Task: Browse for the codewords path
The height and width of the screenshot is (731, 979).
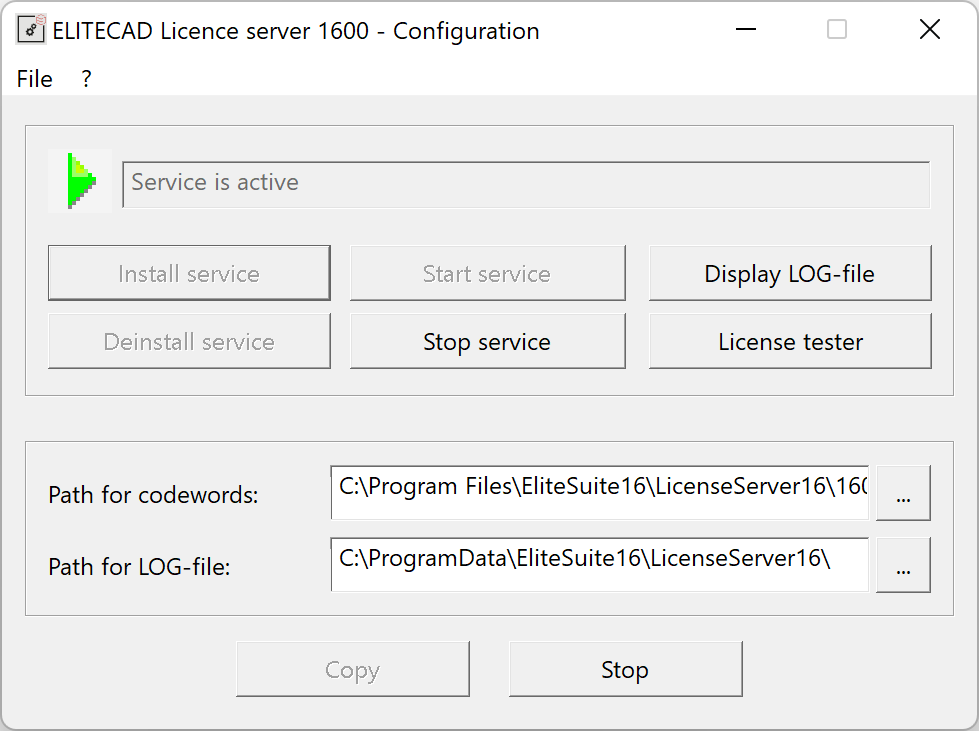Action: point(903,494)
